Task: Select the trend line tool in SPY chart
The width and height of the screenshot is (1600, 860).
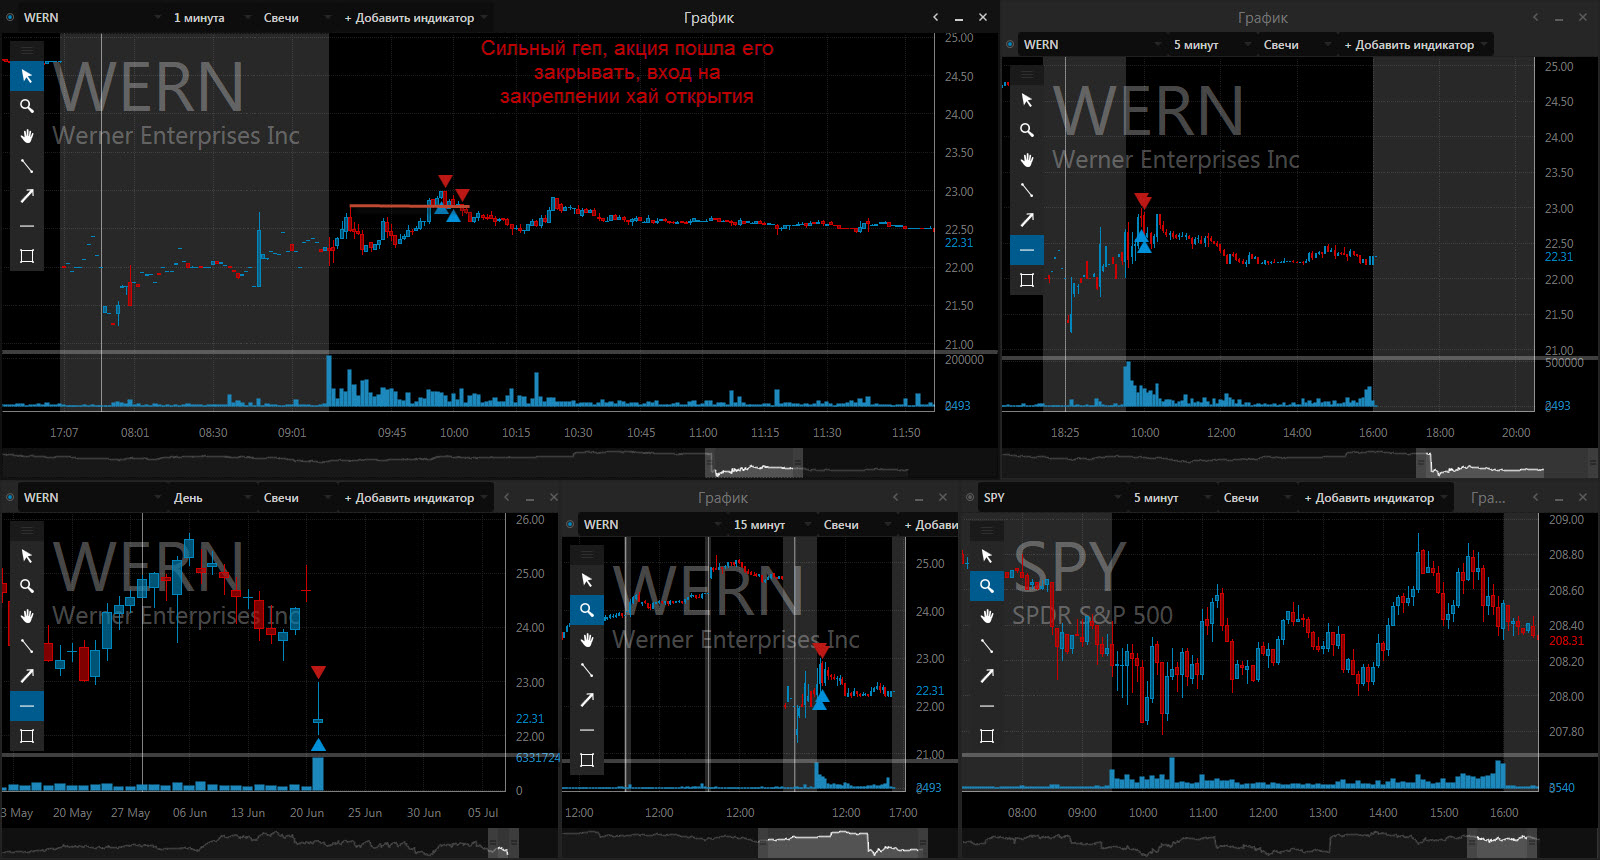Action: click(987, 646)
